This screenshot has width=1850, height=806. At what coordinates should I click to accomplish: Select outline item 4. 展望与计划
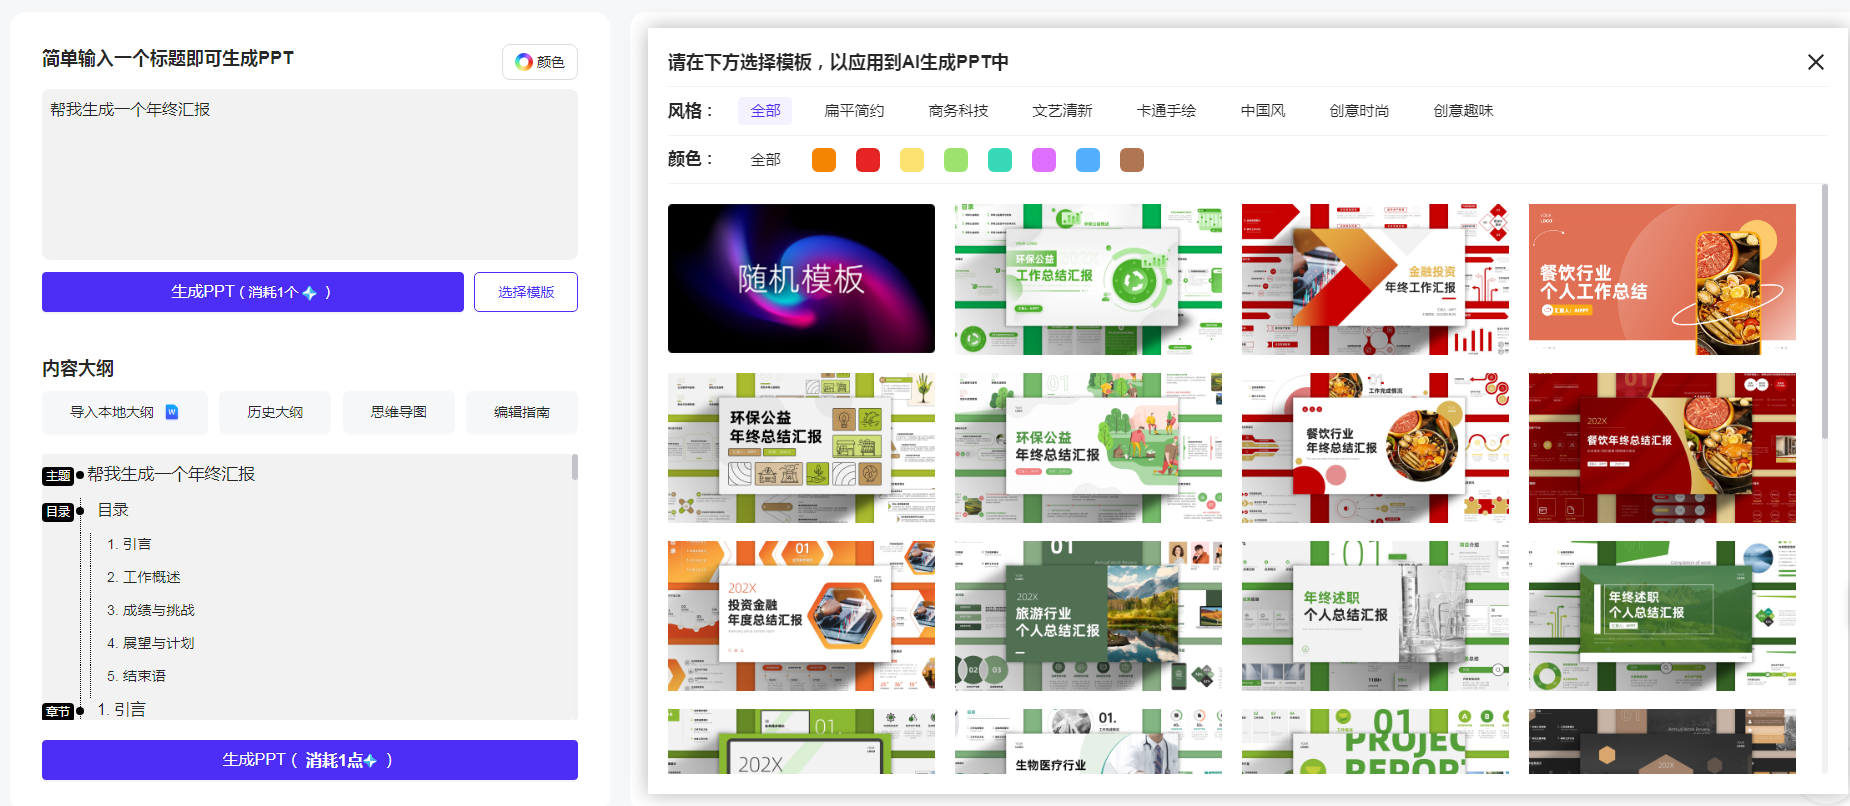tap(150, 643)
